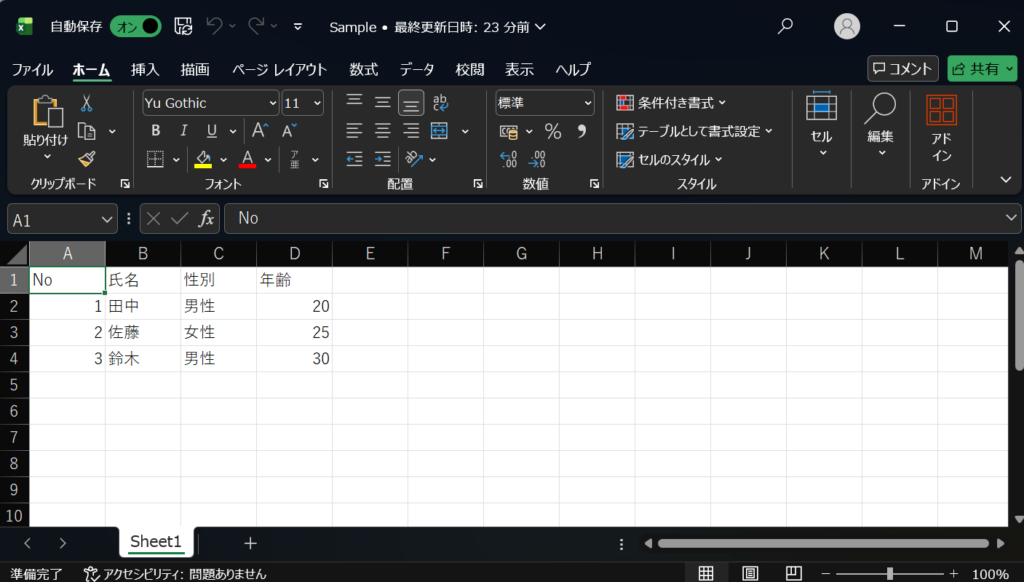The height and width of the screenshot is (582, 1024).
Task: Open the Editing (編集) button
Action: tap(880, 124)
